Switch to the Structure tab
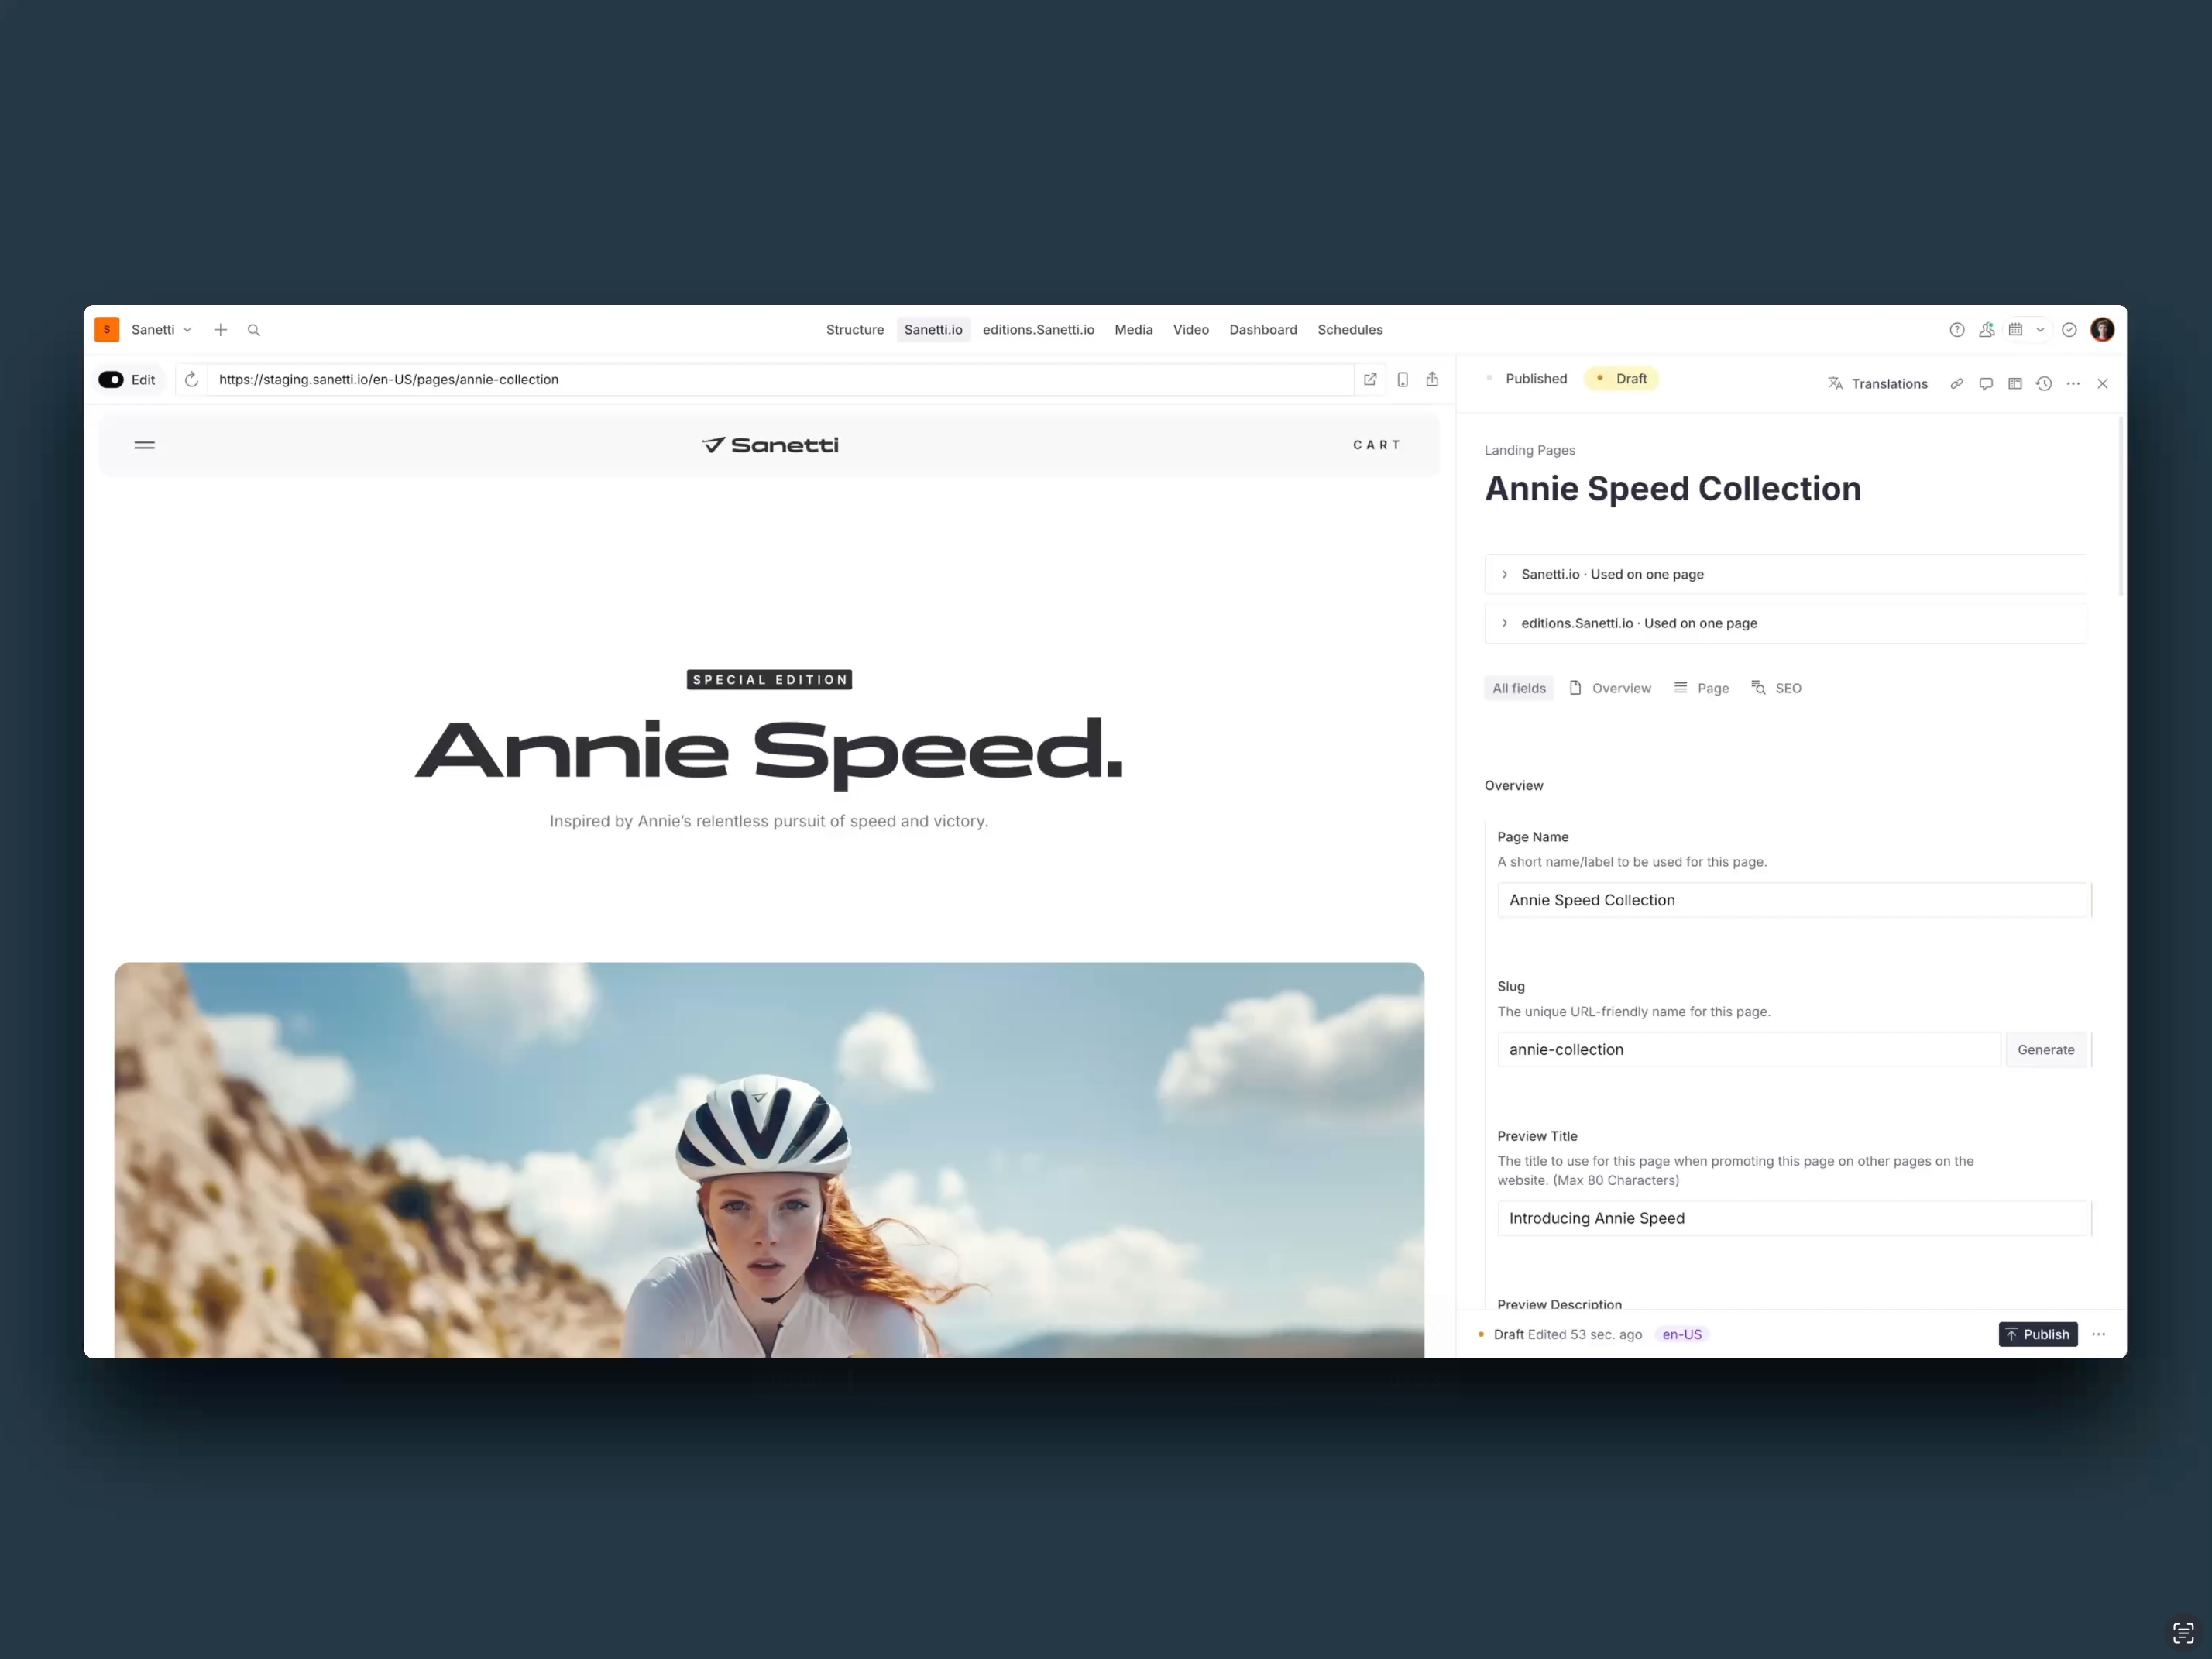This screenshot has height=1659, width=2212. (855, 330)
